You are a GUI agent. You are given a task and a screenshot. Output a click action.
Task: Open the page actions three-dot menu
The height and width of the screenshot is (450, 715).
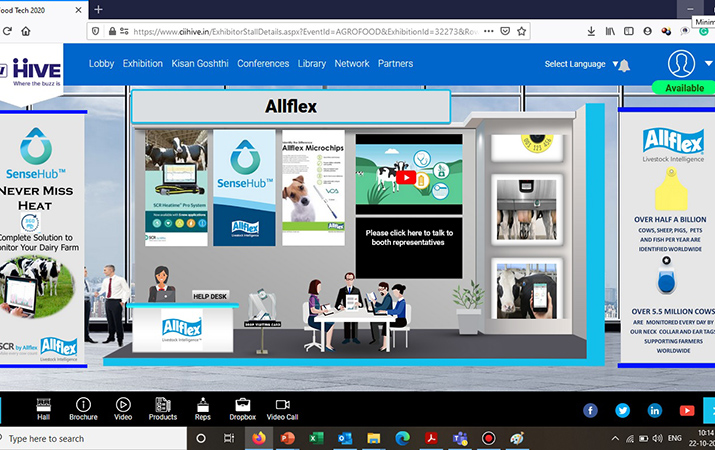(488, 31)
